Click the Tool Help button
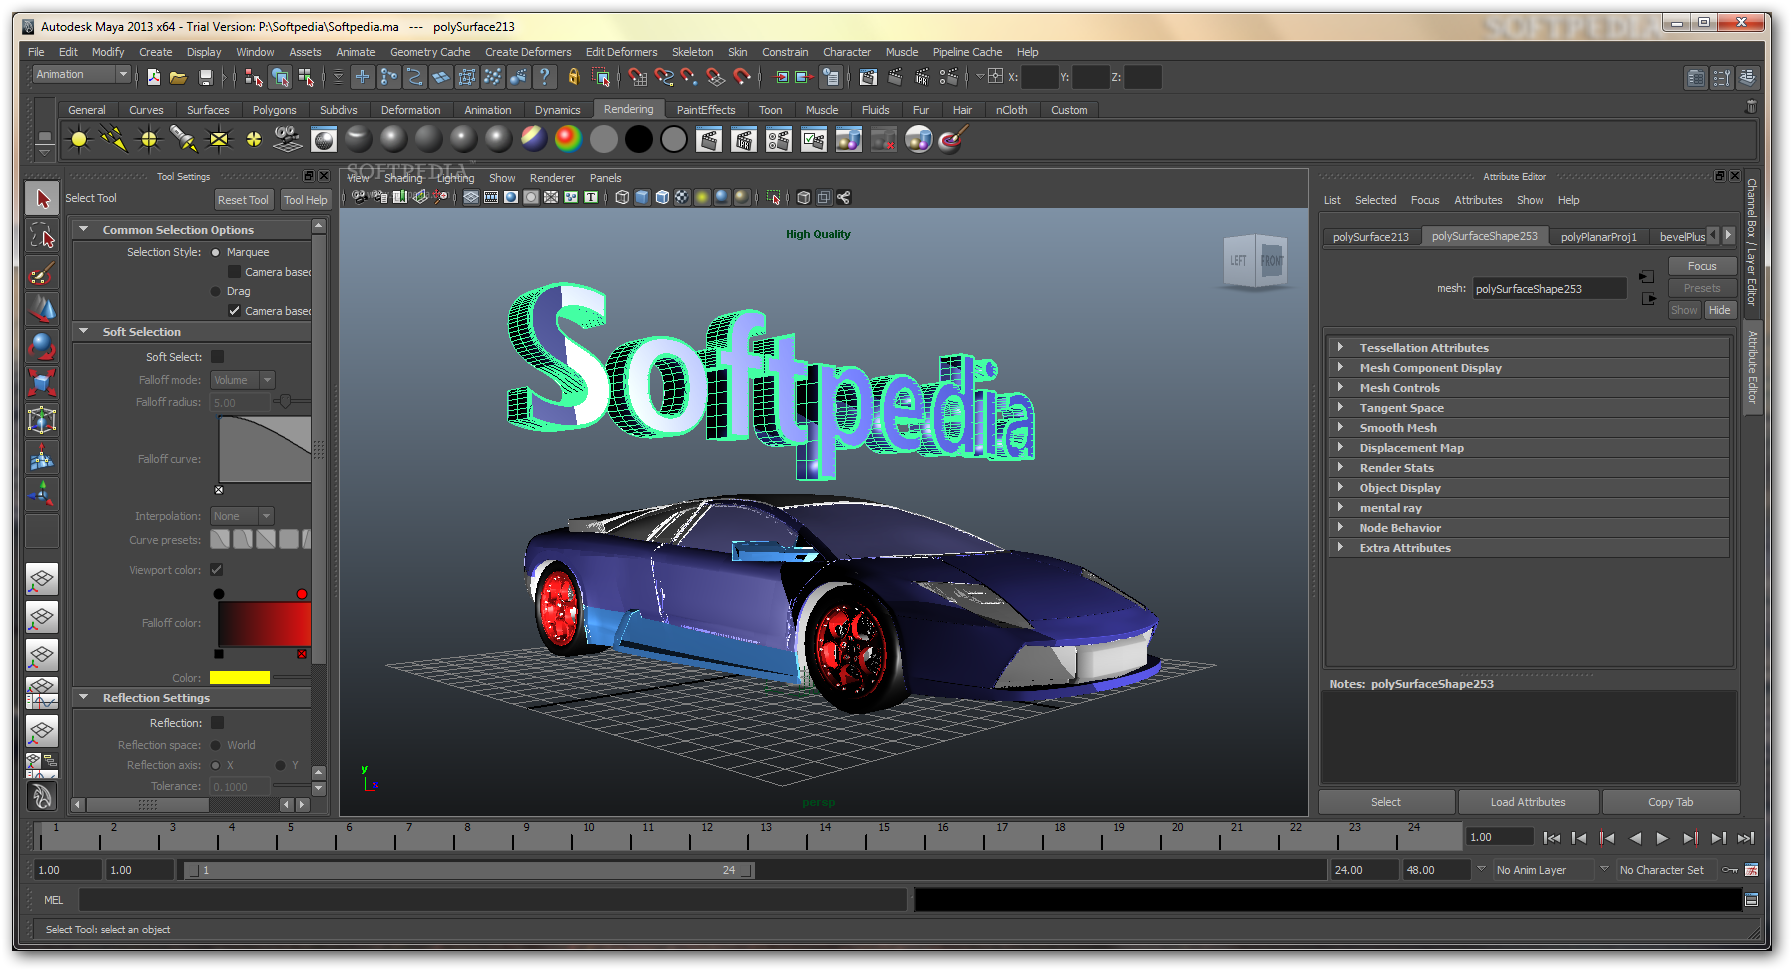The image size is (1792, 971). tap(305, 200)
